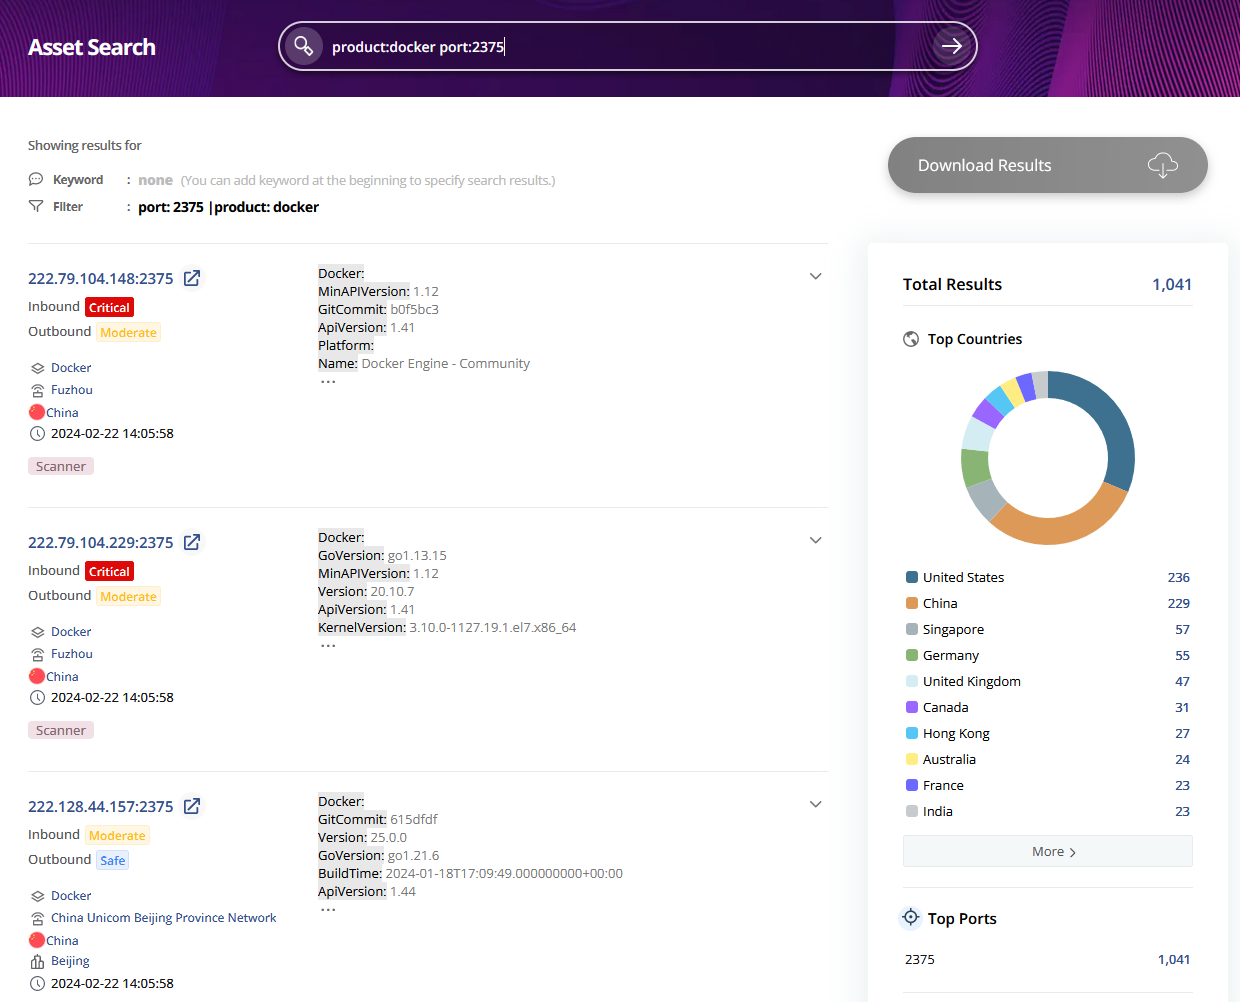Click Scanner tag on 222.79.104.229 result
This screenshot has width=1240, height=1002.
tap(61, 730)
